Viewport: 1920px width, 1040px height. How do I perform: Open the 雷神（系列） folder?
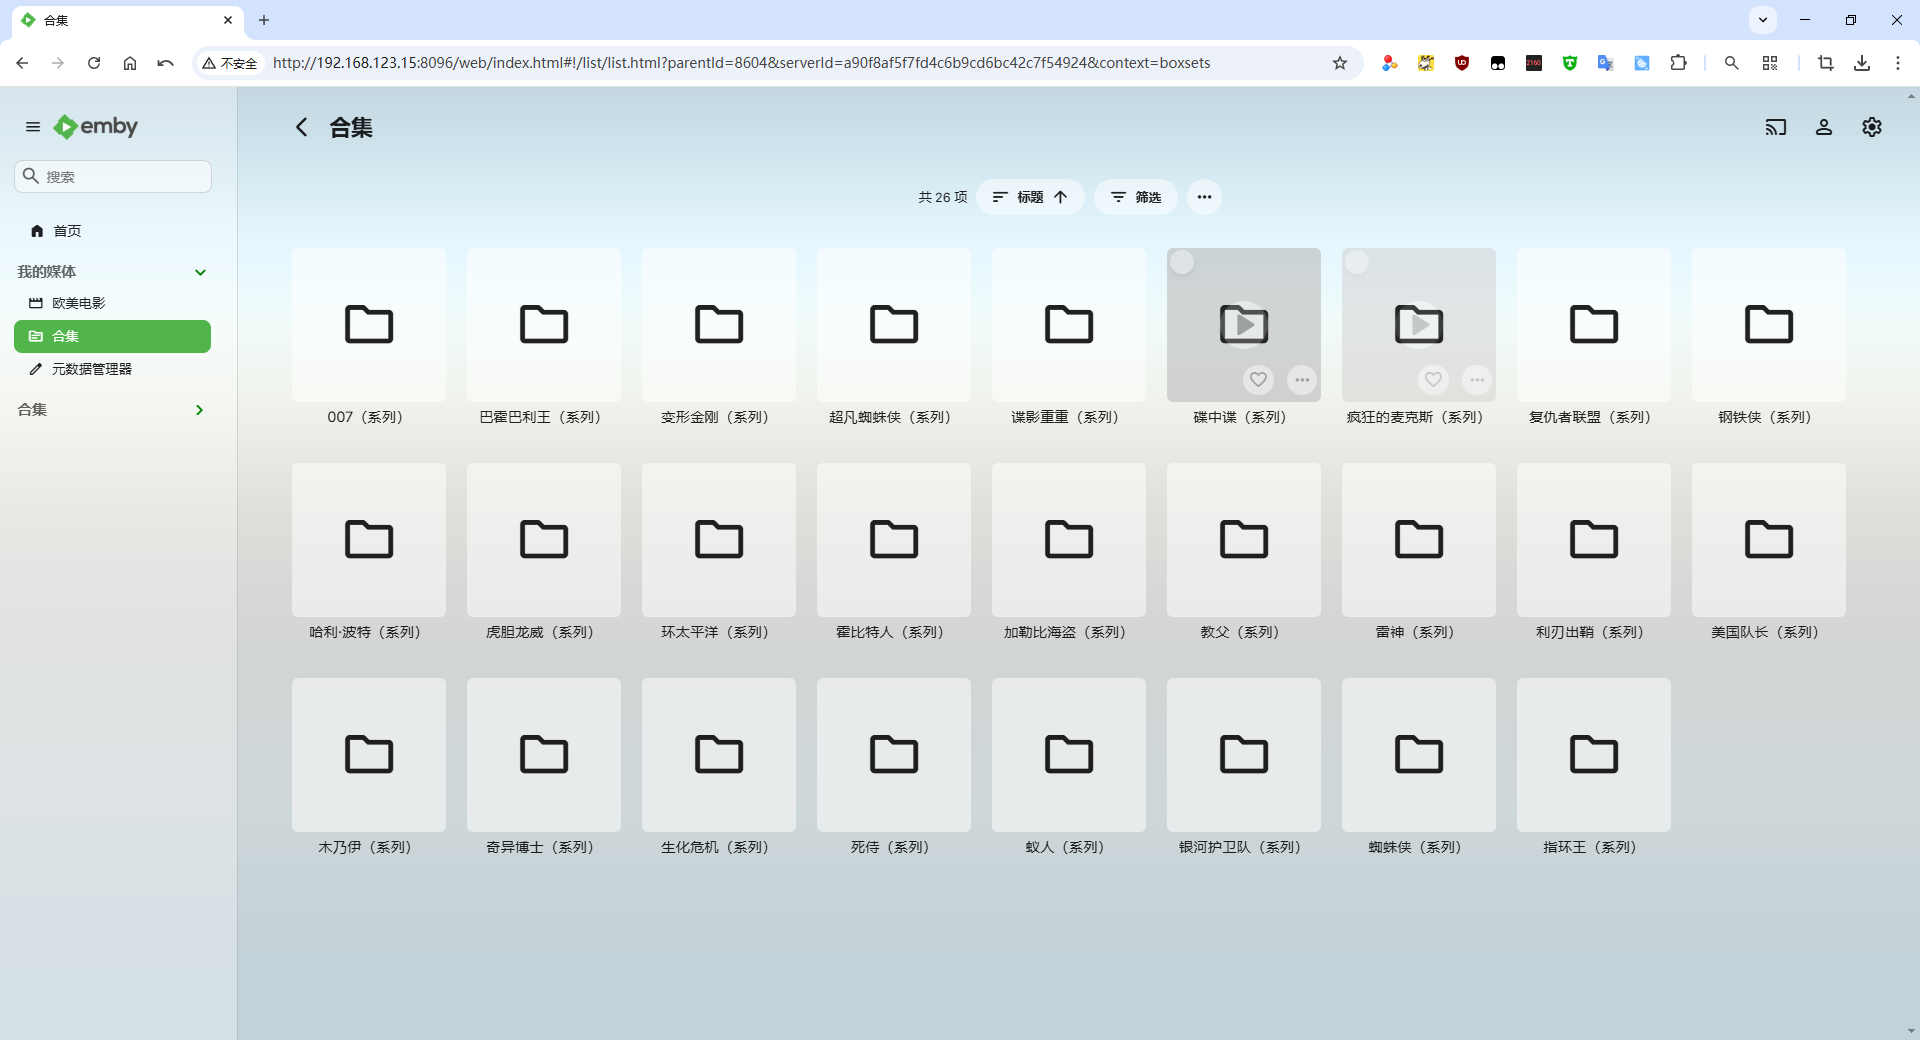point(1419,540)
